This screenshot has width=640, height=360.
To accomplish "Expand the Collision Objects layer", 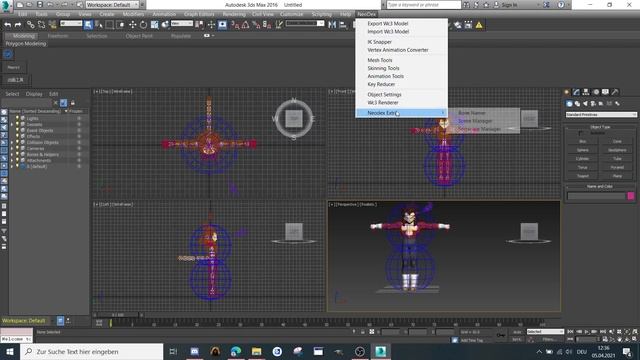I will tap(12, 142).
